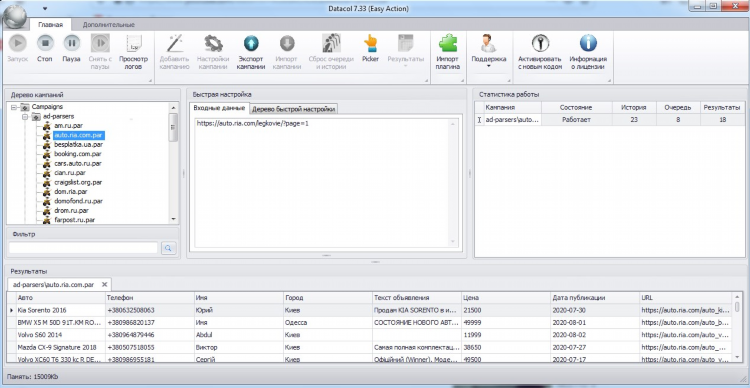Screen dimensions: 750x388
Task: Click the filter search magnifier button
Action: 168,248
